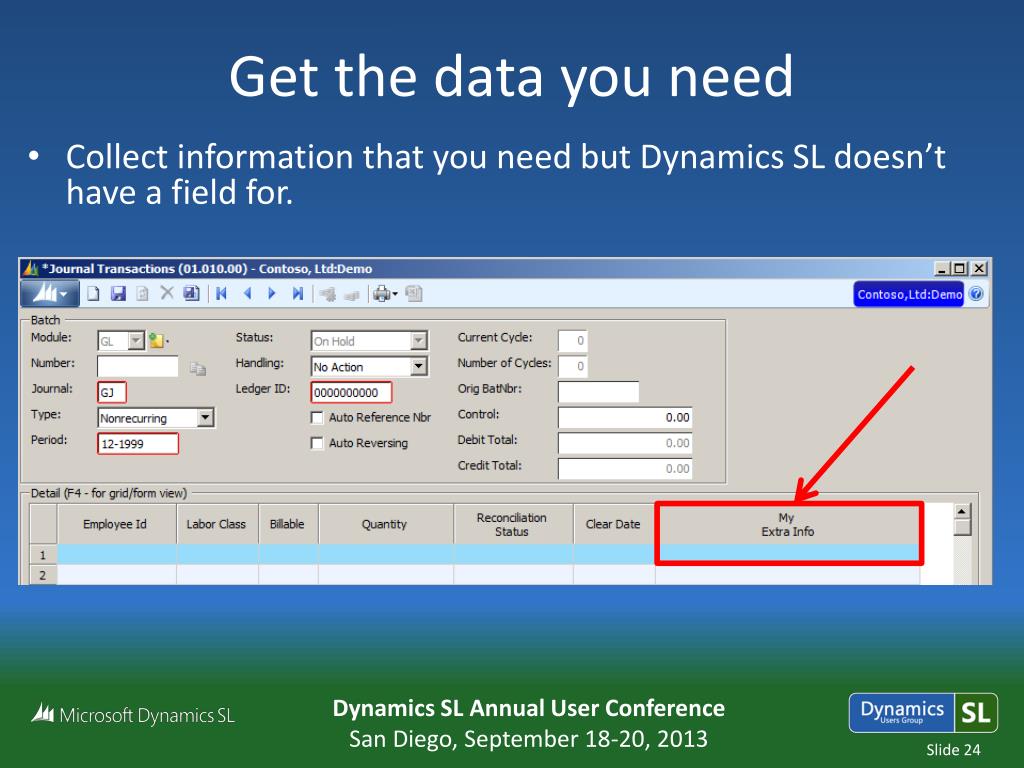Click the Save and Close icon
This screenshot has width=1024, height=768.
[191, 294]
